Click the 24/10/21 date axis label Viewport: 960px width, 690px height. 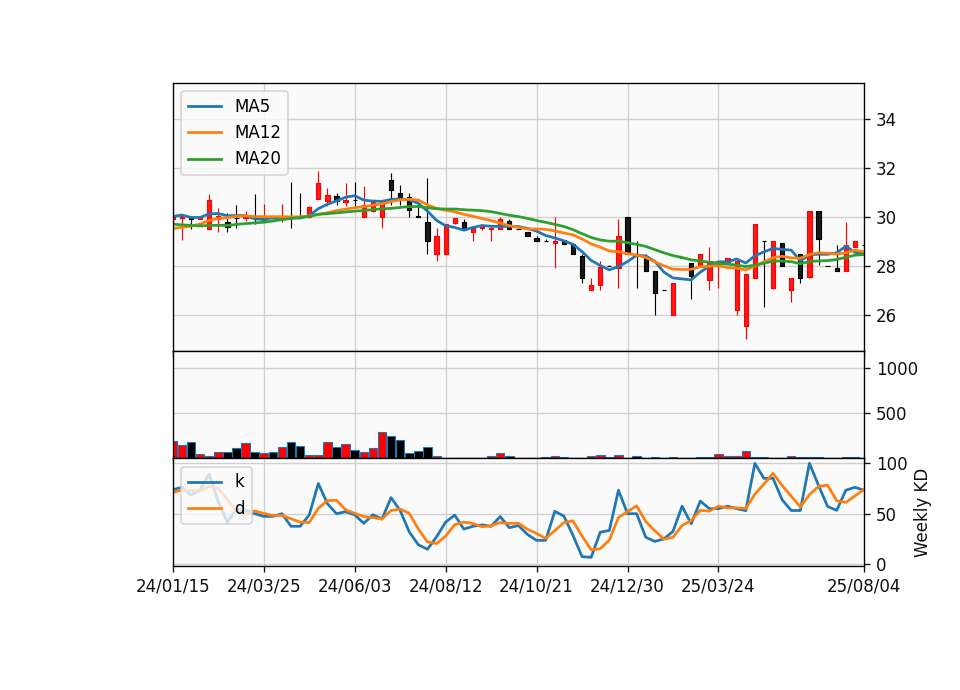tap(536, 586)
